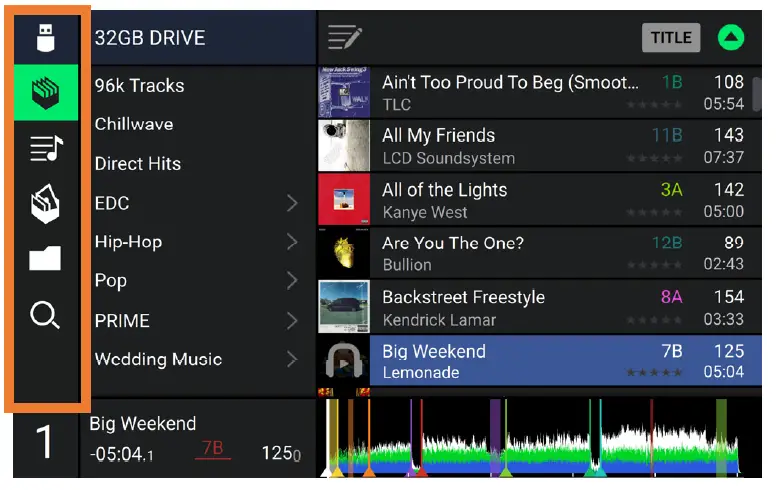778x490 pixels.
Task: Click duration 03:33 of Backstreet Freestyle
Action: tap(724, 319)
